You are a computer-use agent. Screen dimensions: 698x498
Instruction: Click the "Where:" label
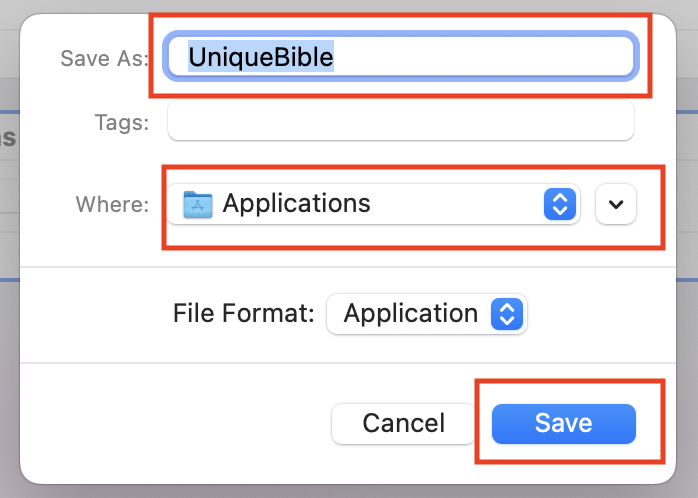pos(112,204)
